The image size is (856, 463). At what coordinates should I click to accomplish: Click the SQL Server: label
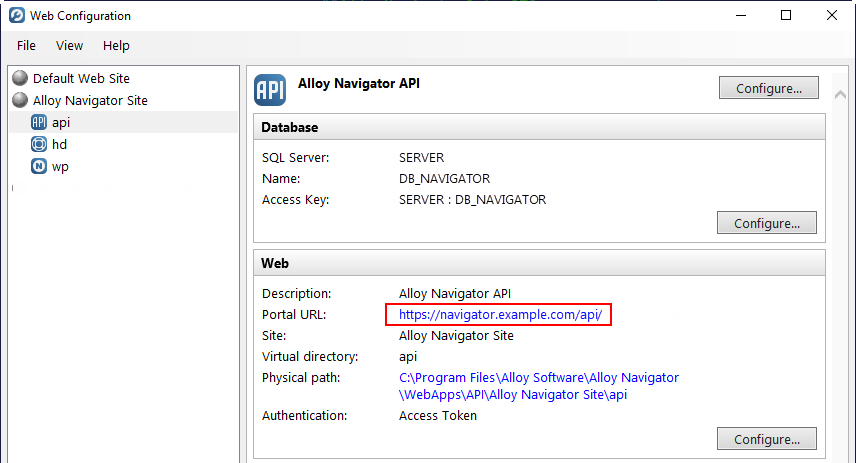tap(295, 158)
